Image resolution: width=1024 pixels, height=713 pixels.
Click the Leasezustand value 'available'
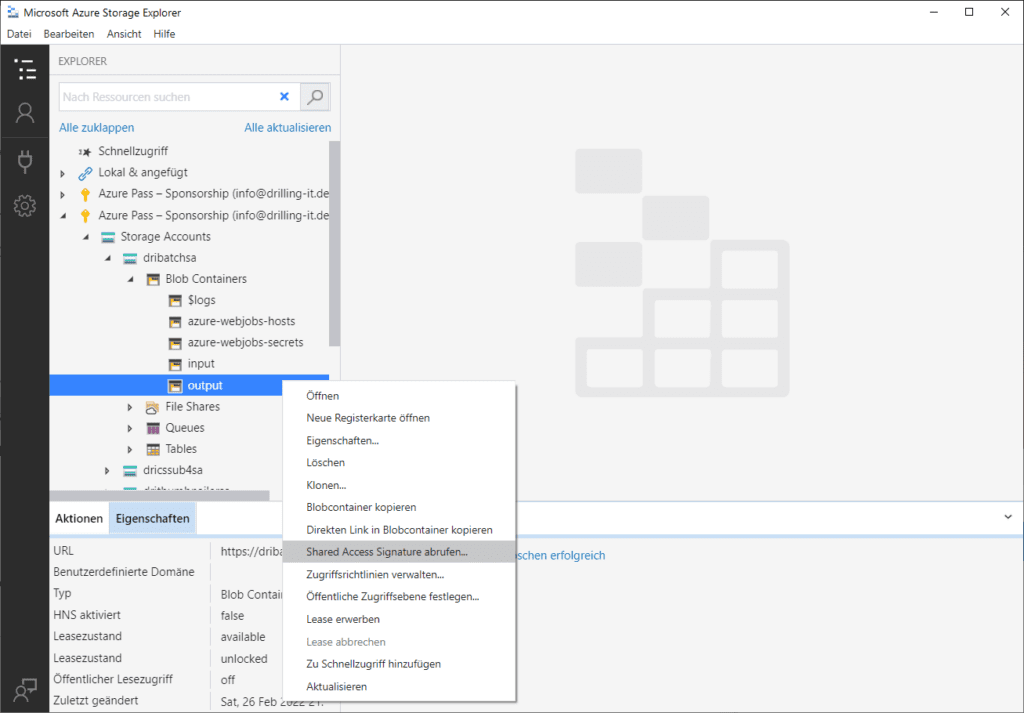click(x=243, y=637)
